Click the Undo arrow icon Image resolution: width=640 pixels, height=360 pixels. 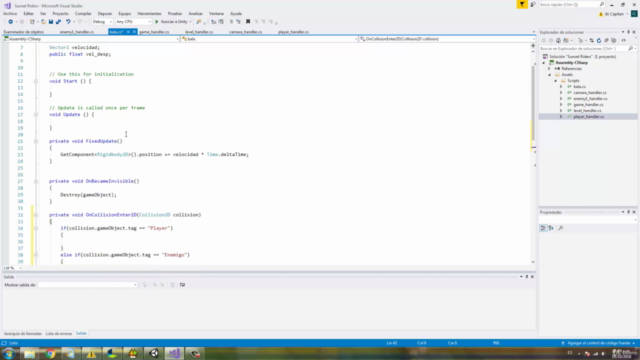click(x=68, y=22)
